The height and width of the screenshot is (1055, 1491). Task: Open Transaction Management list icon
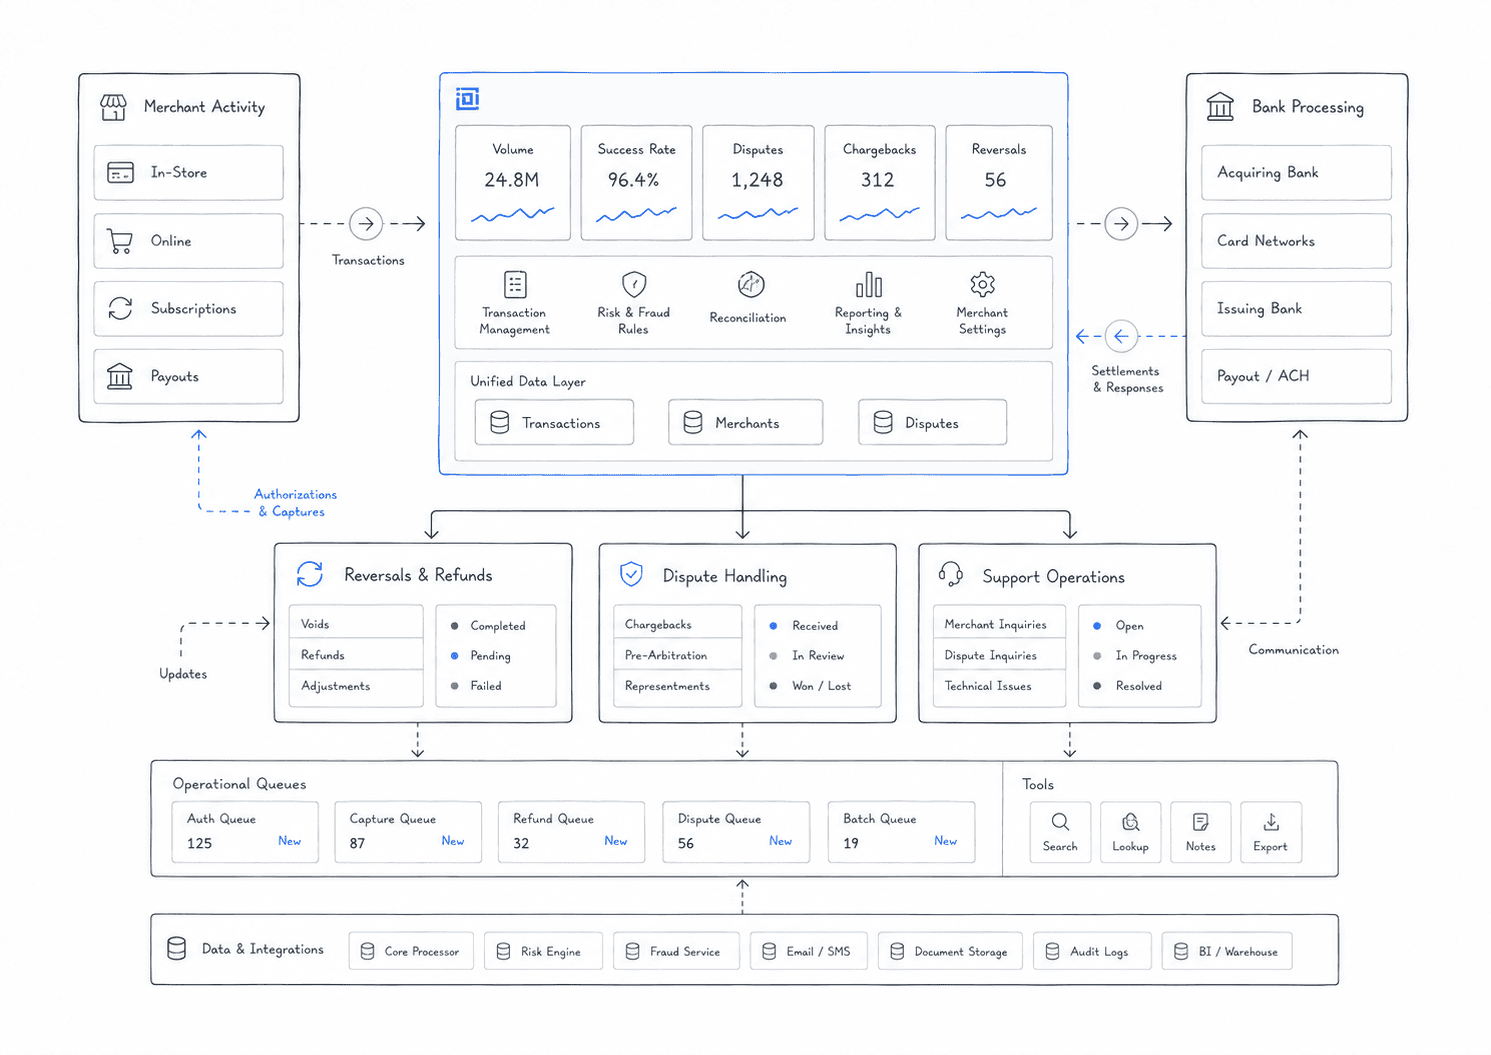click(x=515, y=285)
